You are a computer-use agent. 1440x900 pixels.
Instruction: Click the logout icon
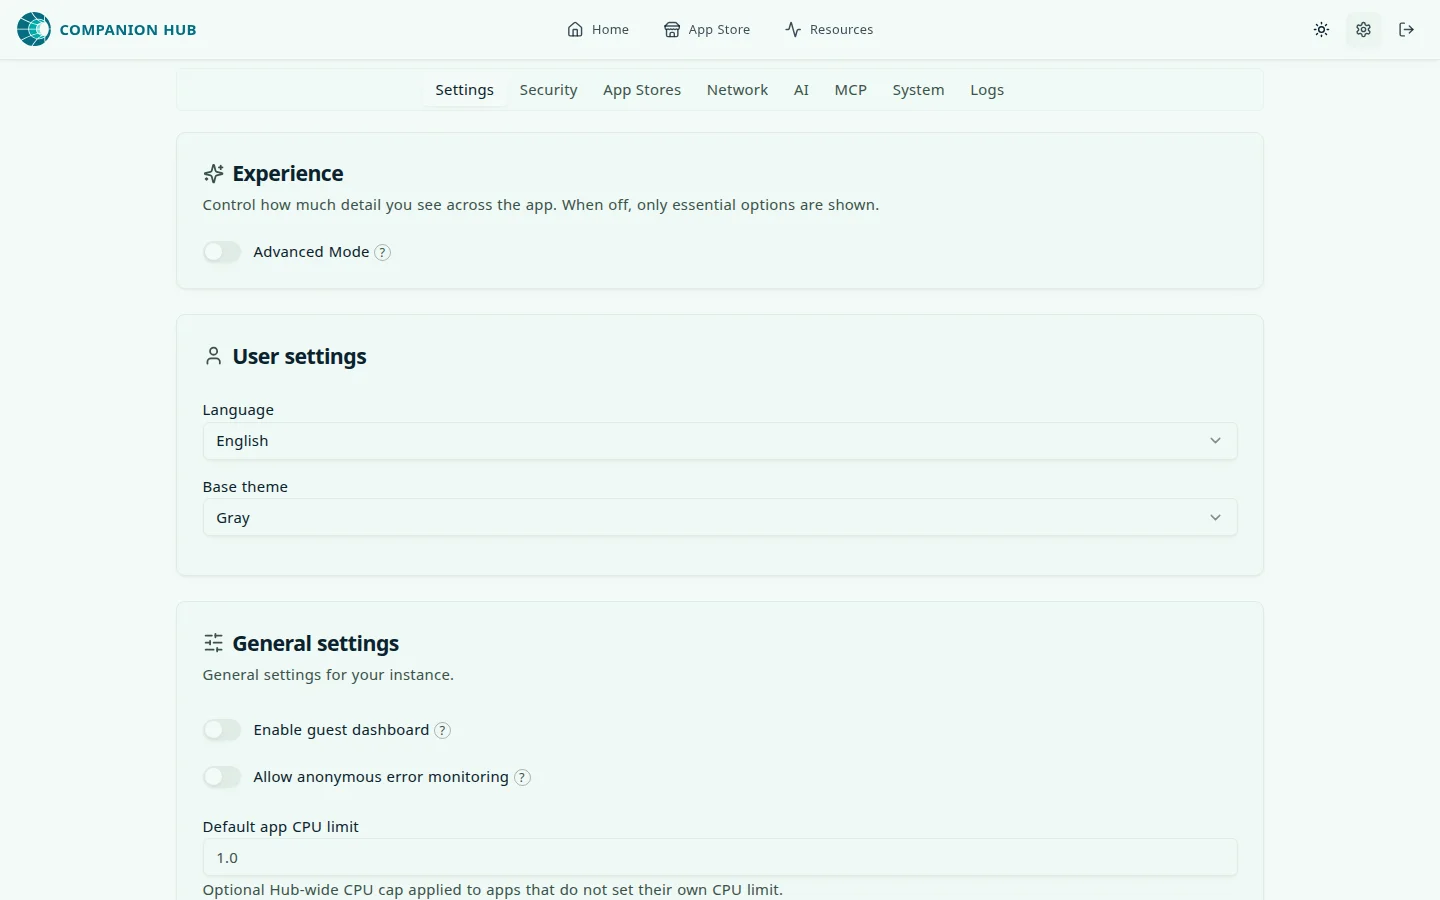point(1406,30)
